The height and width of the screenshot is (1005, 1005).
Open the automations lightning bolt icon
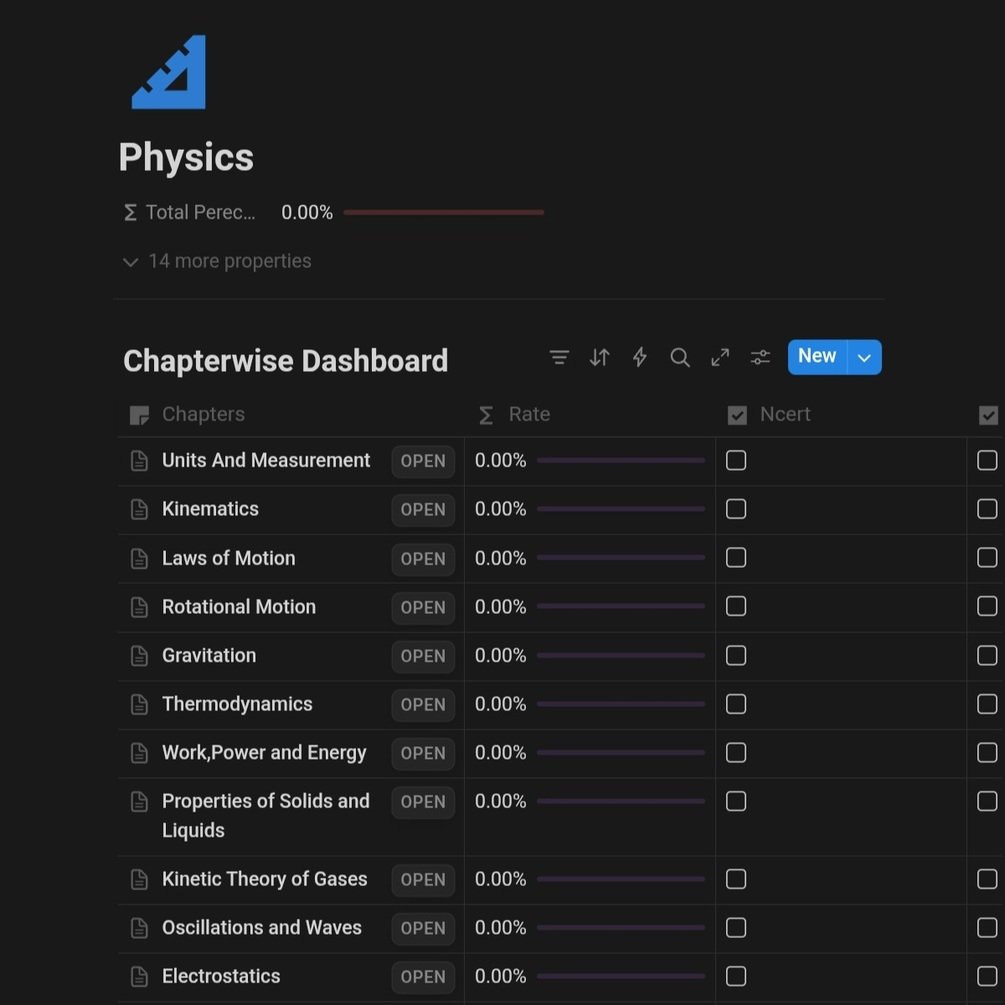coord(640,357)
